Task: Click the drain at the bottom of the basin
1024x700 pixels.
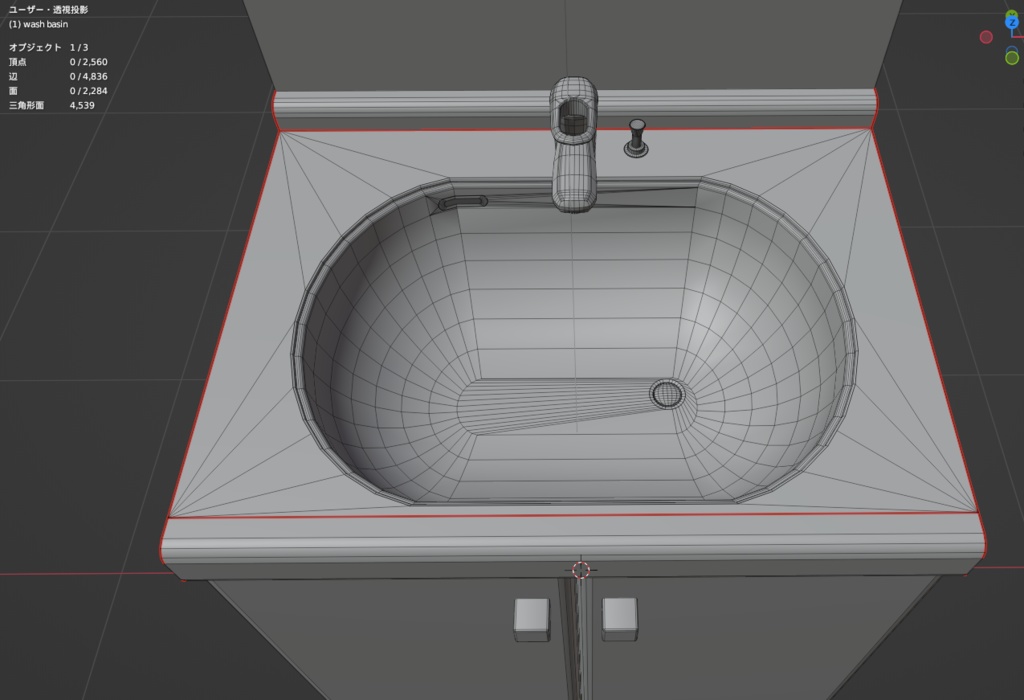Action: coord(666,396)
